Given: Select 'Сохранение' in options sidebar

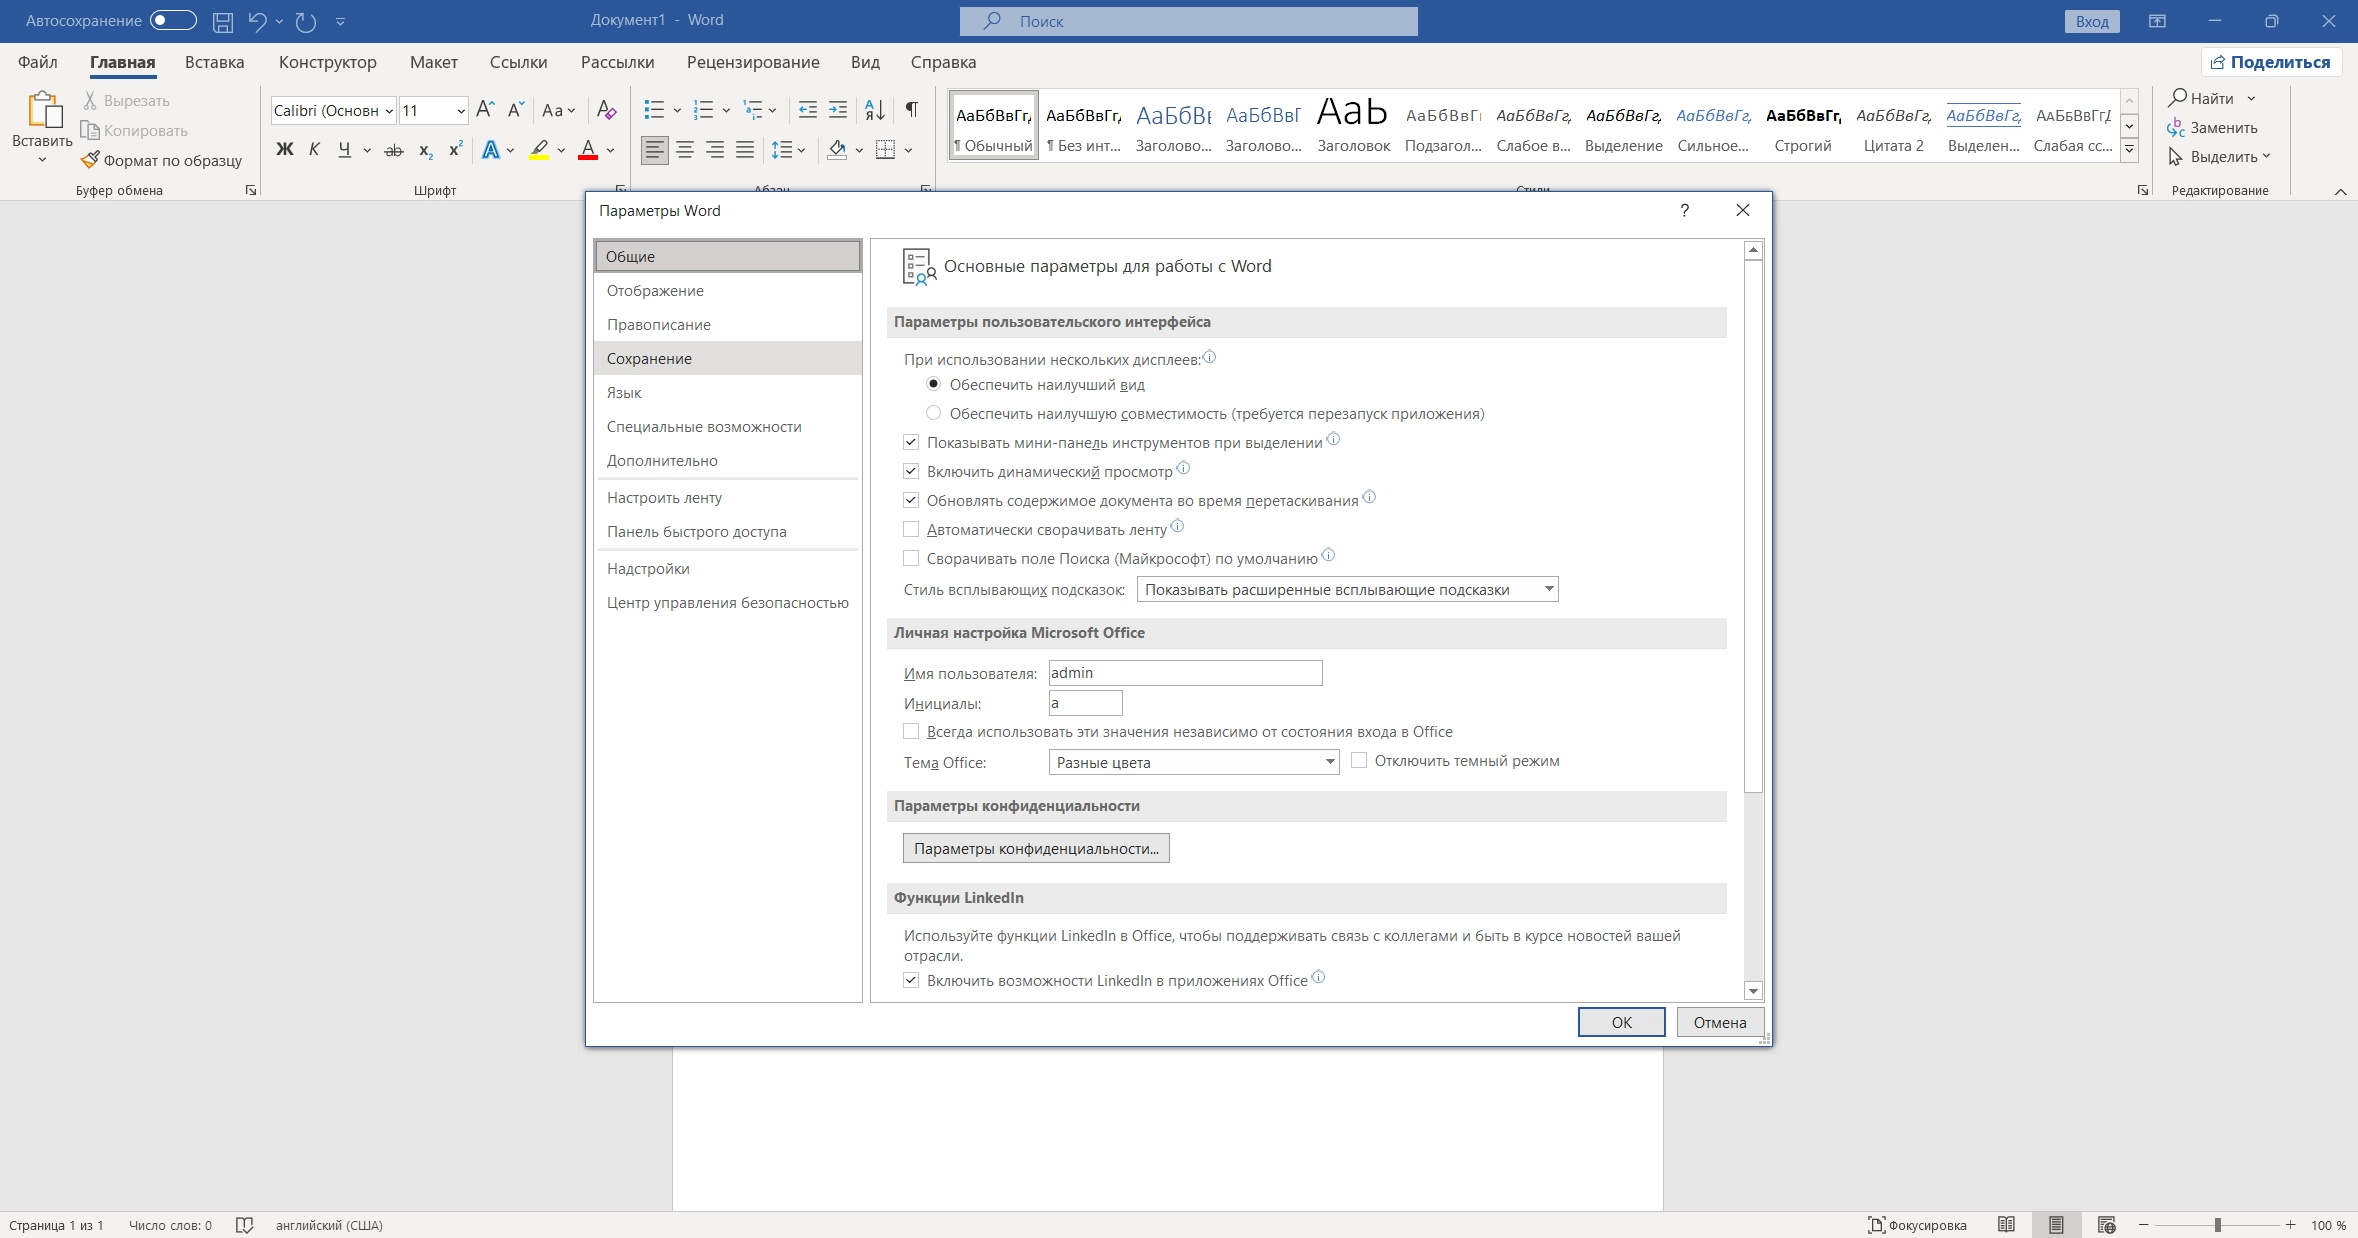Looking at the screenshot, I should click(727, 358).
